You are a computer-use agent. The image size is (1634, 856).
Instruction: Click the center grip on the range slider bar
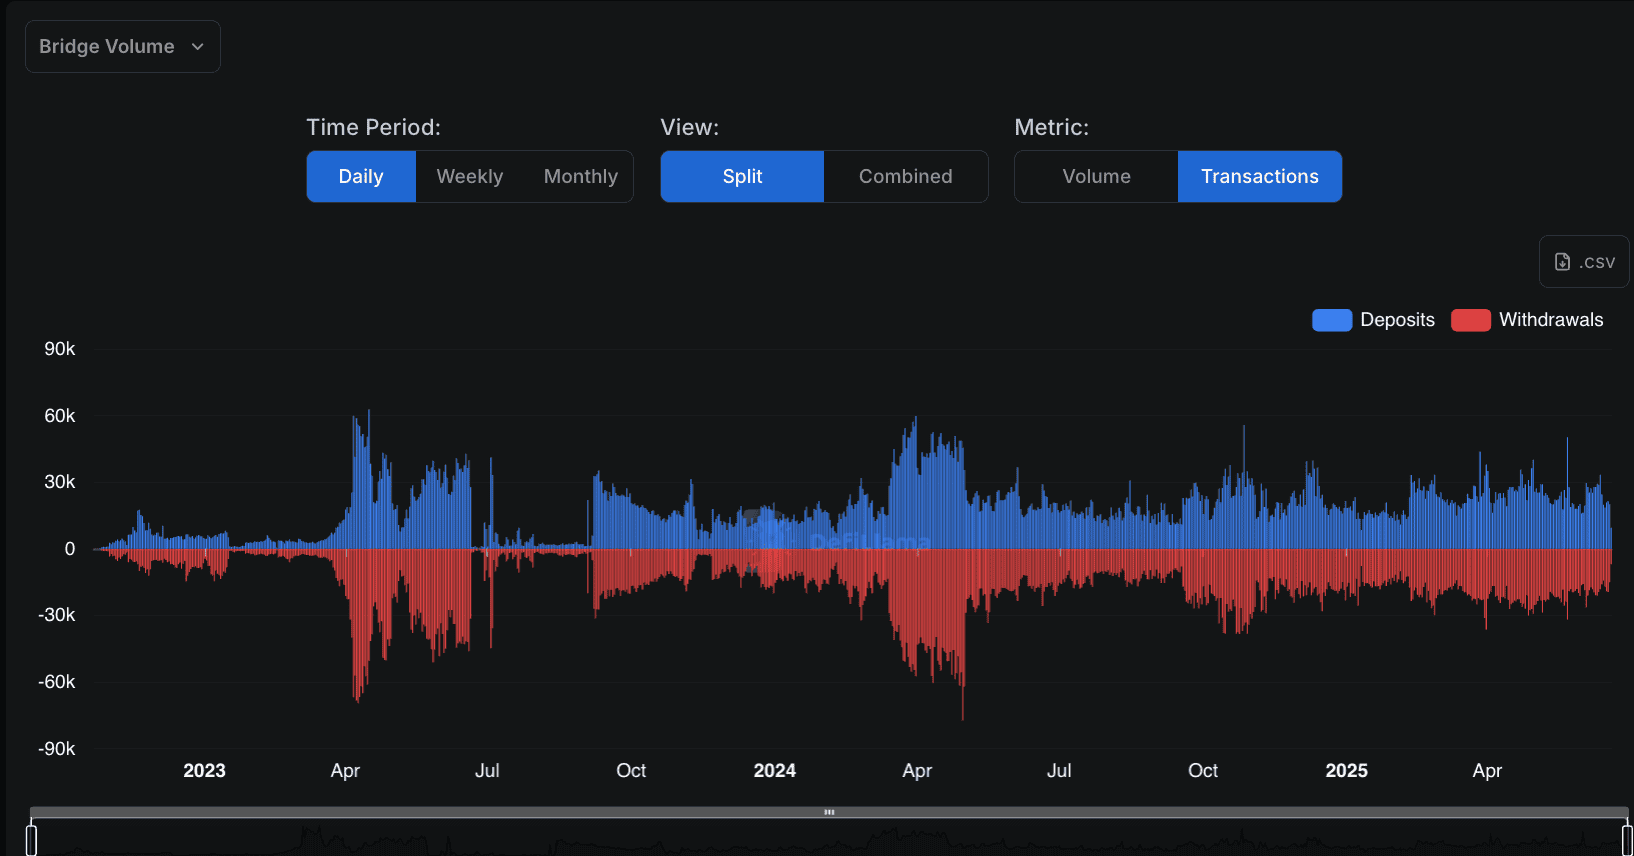(829, 812)
